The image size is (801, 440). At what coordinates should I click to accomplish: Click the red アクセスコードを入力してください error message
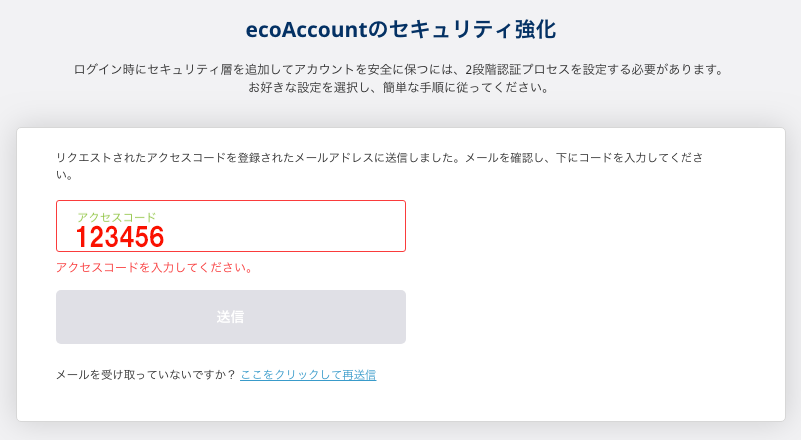click(154, 268)
